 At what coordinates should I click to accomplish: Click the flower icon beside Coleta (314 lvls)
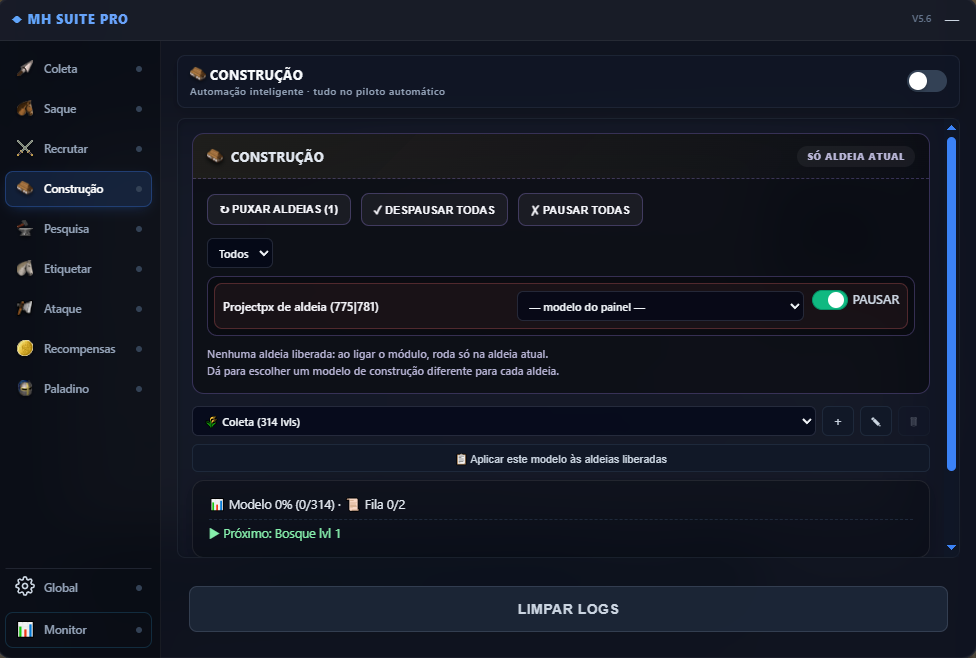(212, 421)
